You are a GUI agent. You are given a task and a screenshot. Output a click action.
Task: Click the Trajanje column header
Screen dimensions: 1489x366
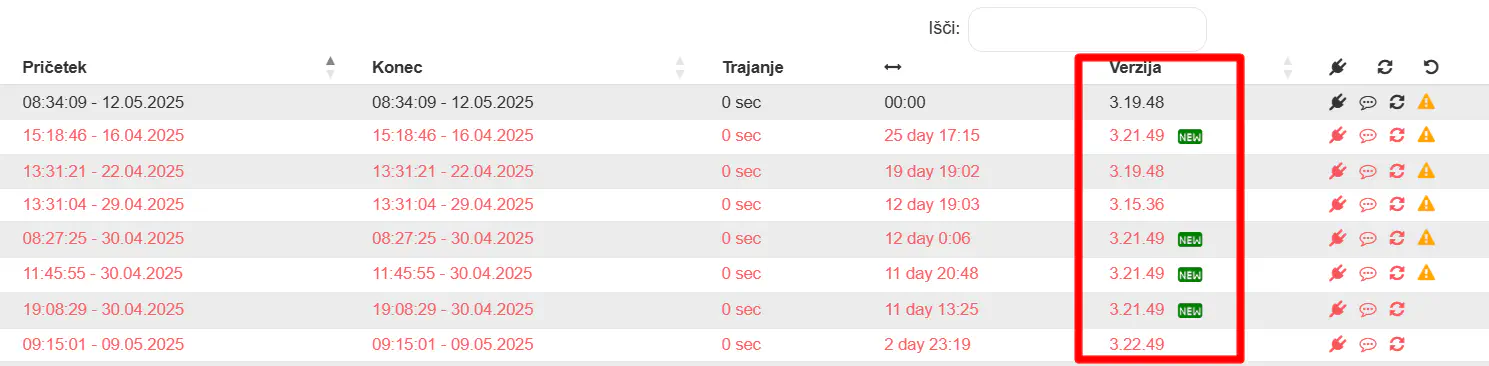tap(752, 68)
